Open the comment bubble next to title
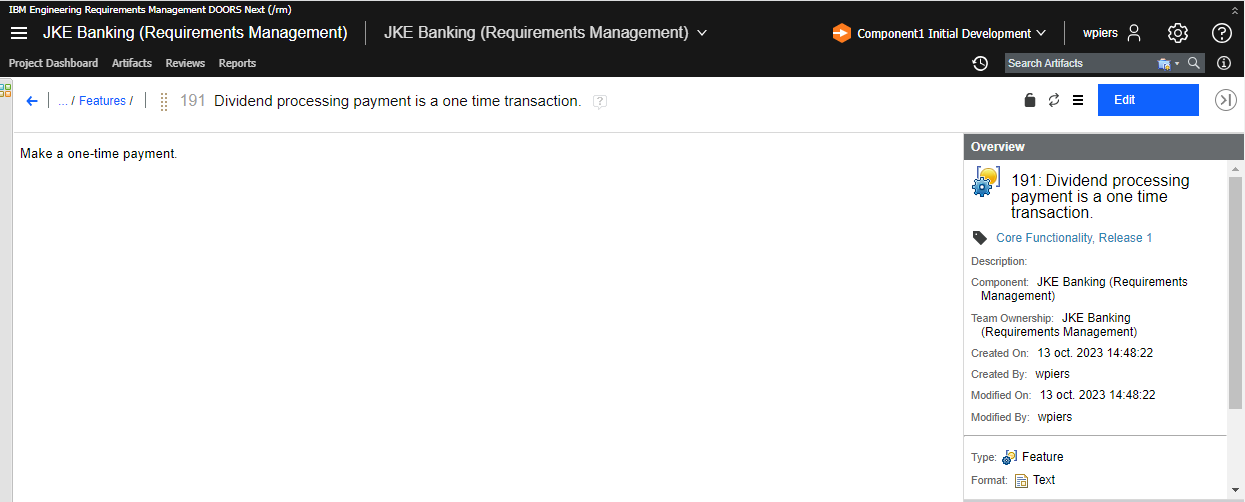This screenshot has width=1245, height=502. tap(600, 101)
